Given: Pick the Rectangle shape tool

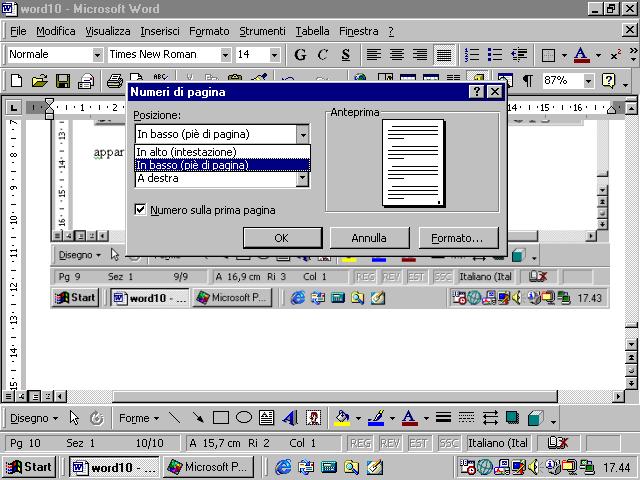Looking at the screenshot, I should 221,418.
